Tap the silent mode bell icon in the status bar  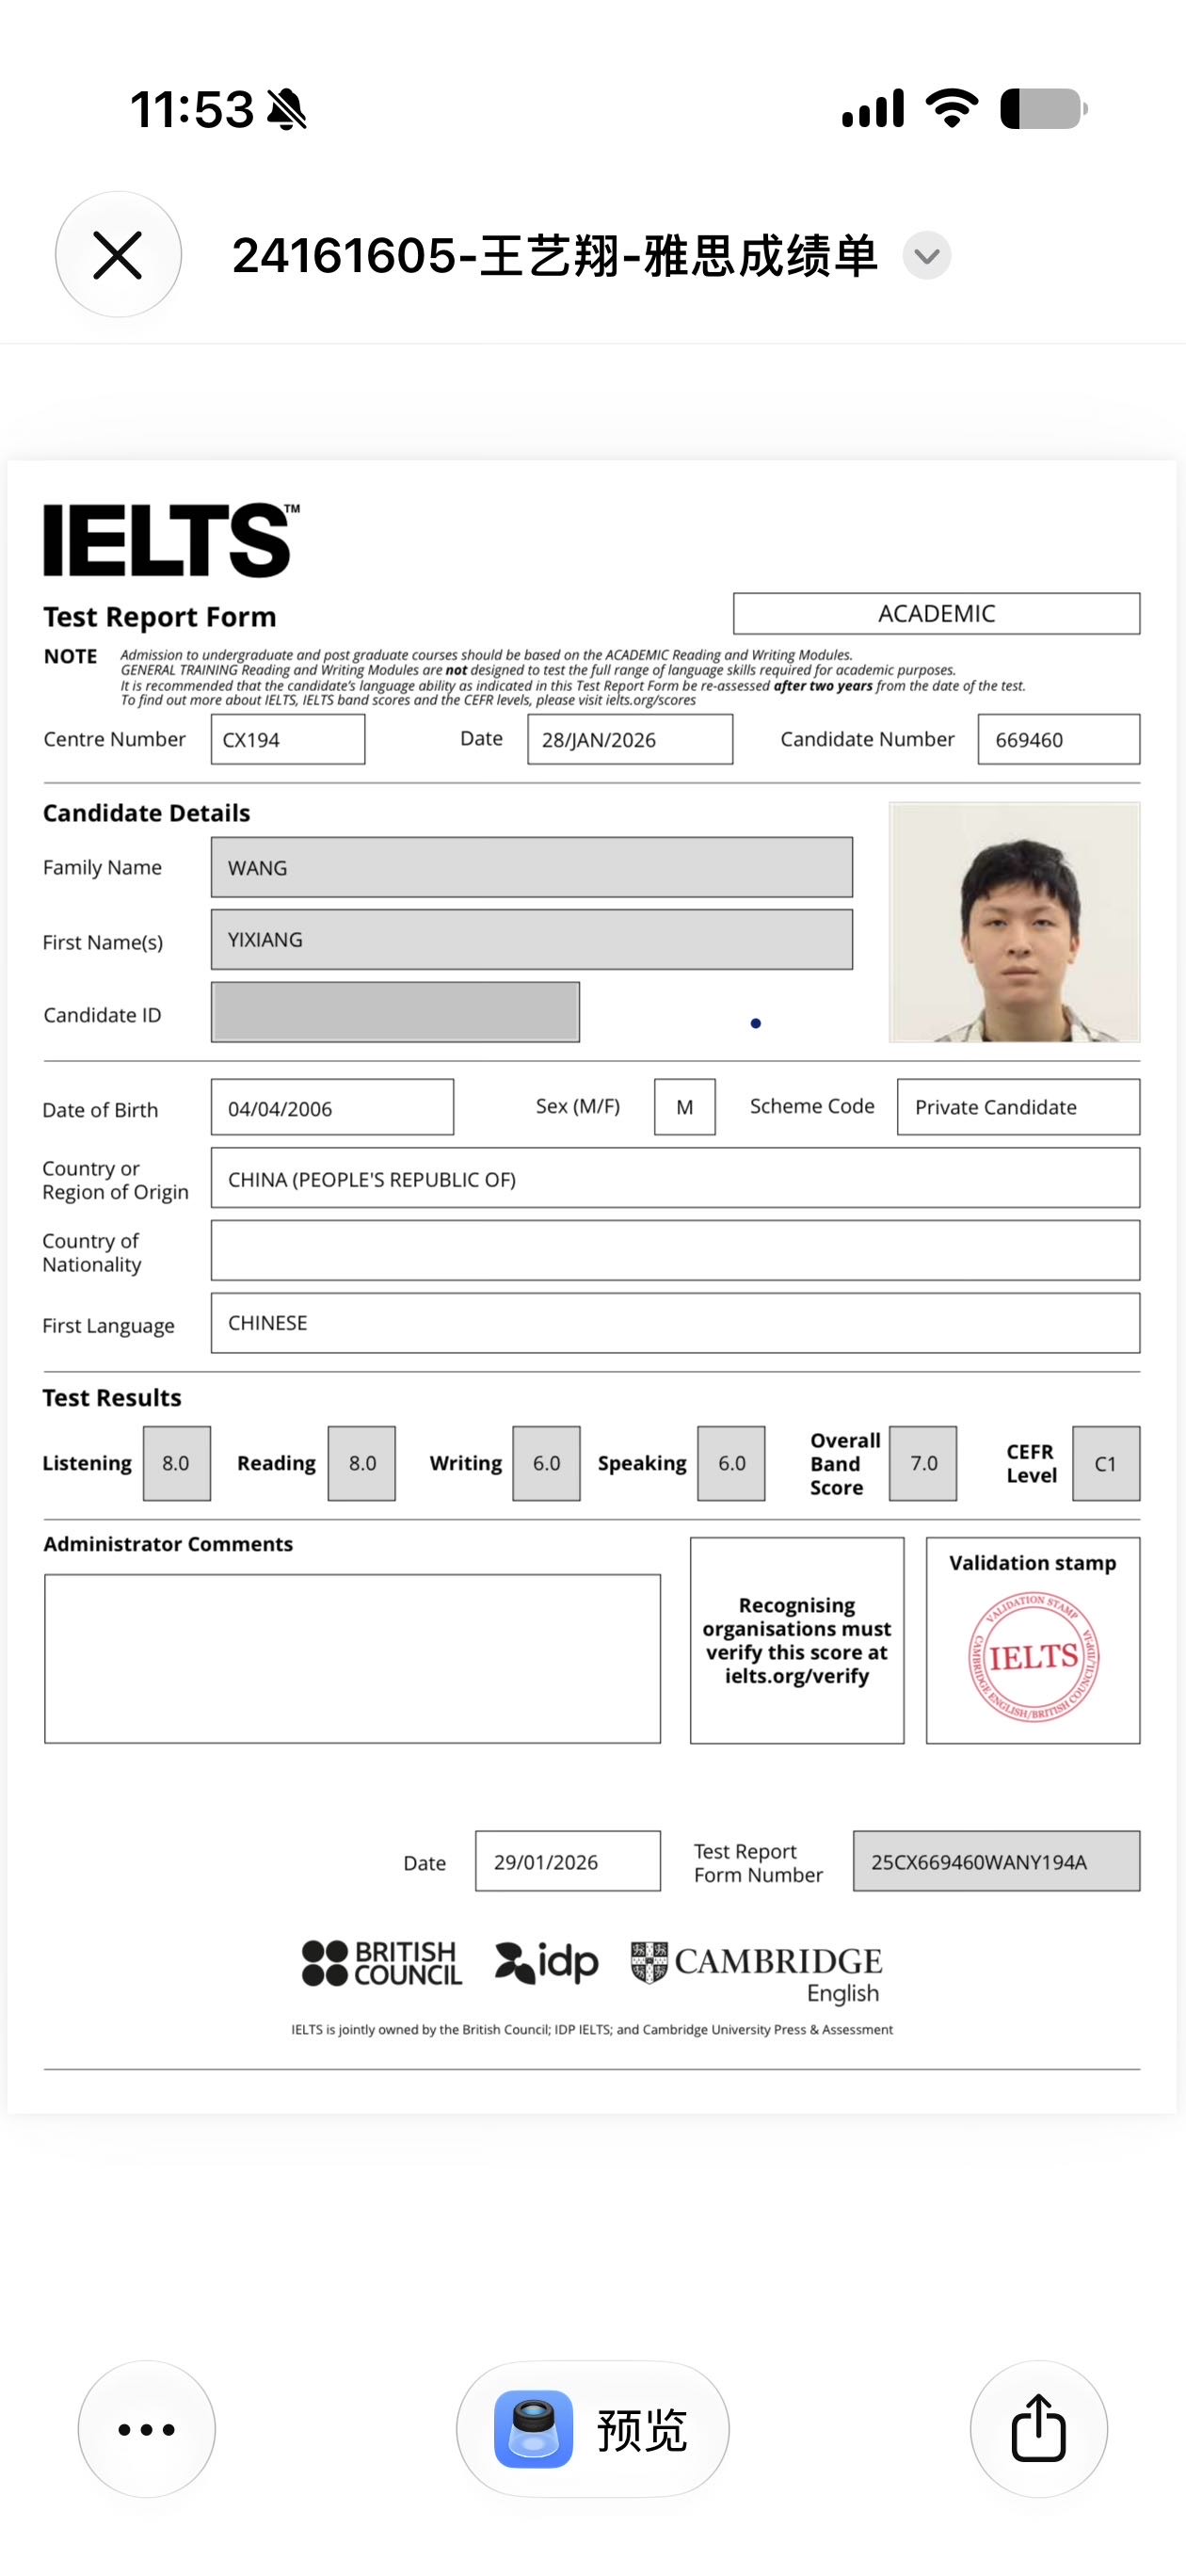pyautogui.click(x=287, y=109)
